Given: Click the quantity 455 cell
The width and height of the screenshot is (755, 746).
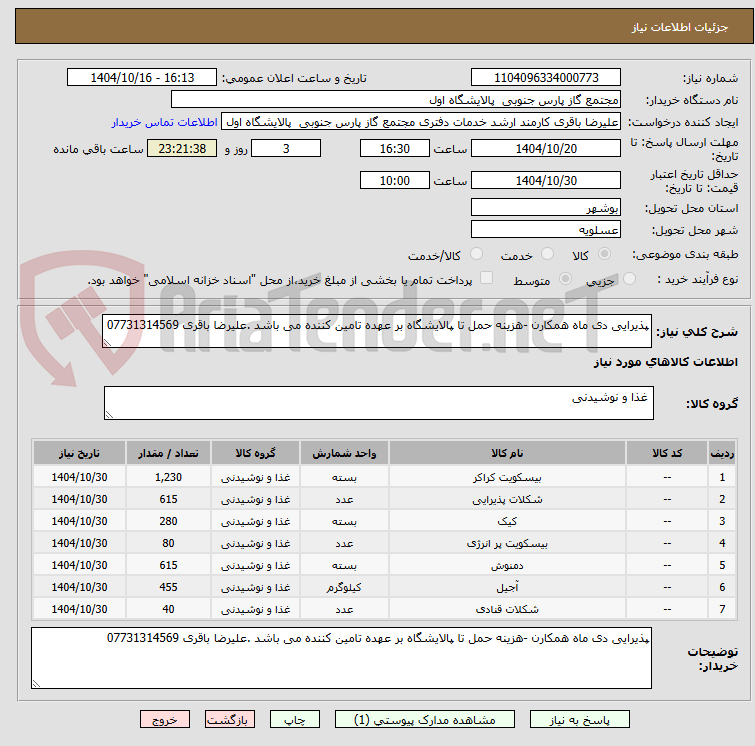Looking at the screenshot, I should click(168, 587).
